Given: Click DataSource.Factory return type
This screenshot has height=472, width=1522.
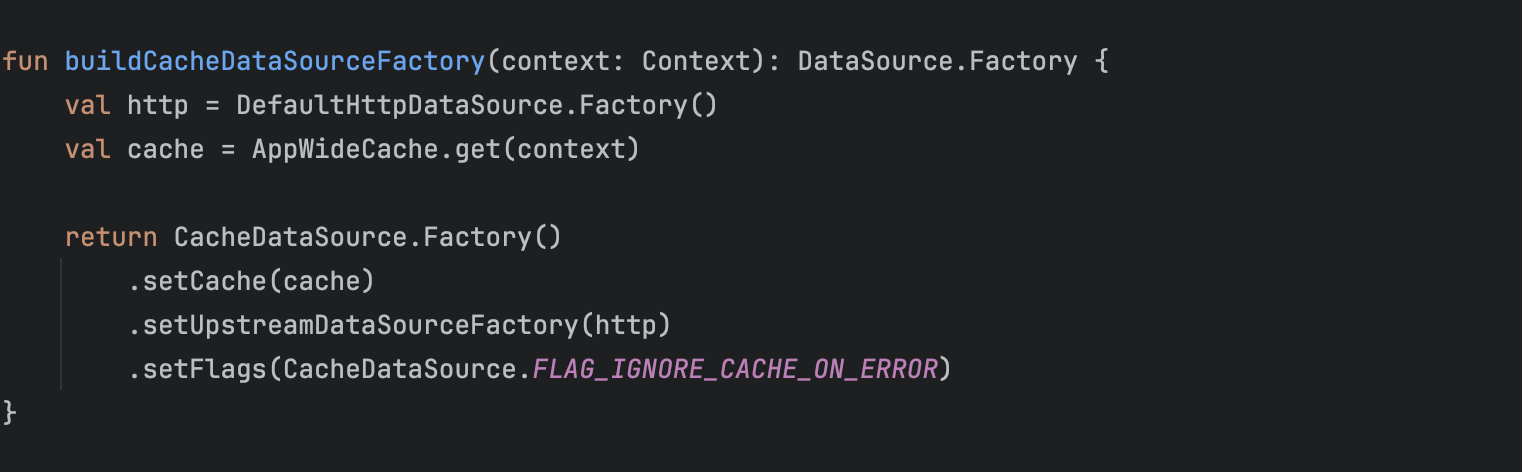Looking at the screenshot, I should tap(938, 61).
